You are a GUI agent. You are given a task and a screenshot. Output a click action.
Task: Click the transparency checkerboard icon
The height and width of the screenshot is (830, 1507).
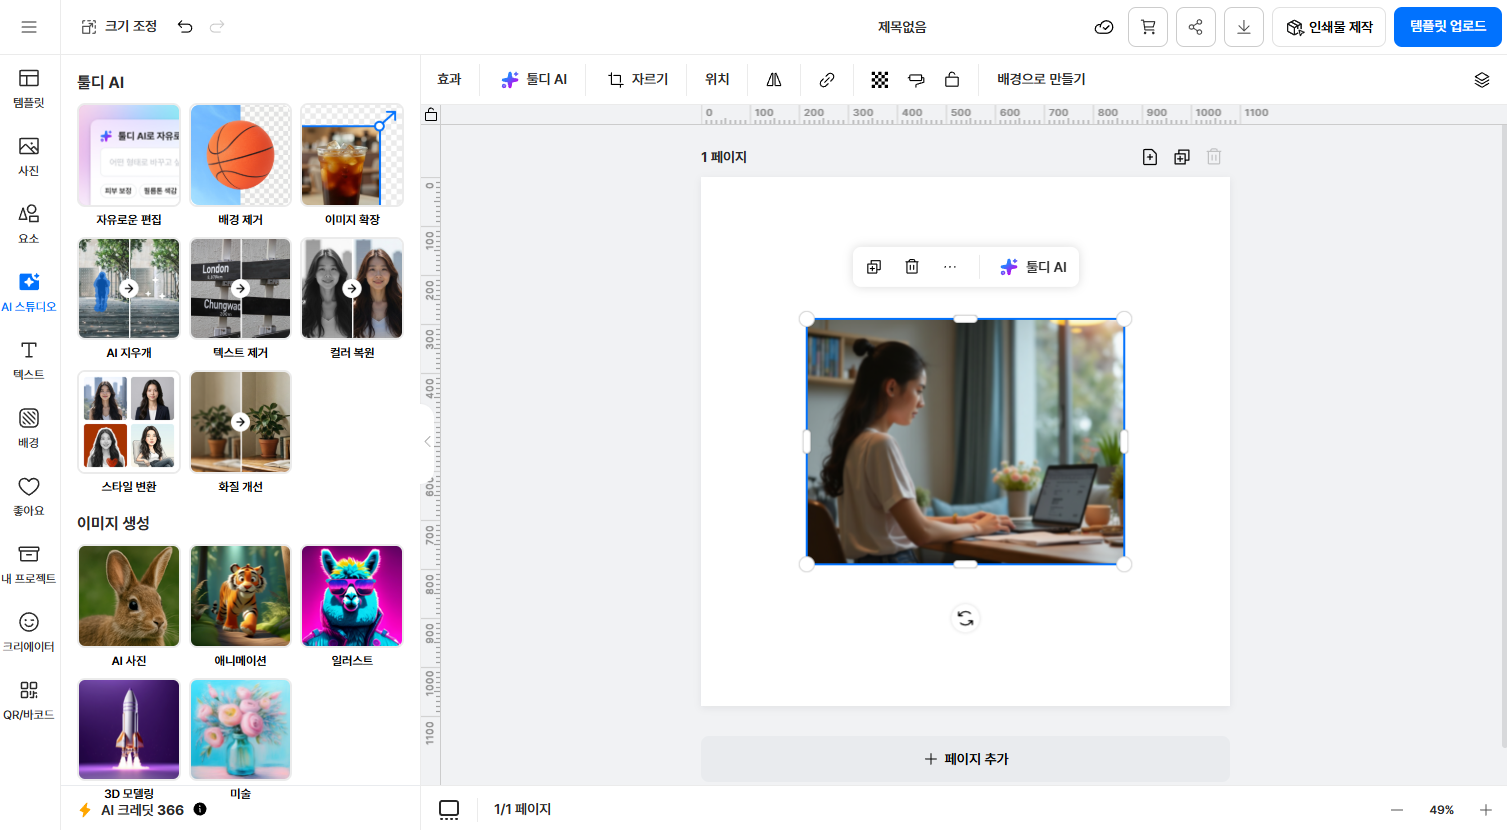[880, 80]
